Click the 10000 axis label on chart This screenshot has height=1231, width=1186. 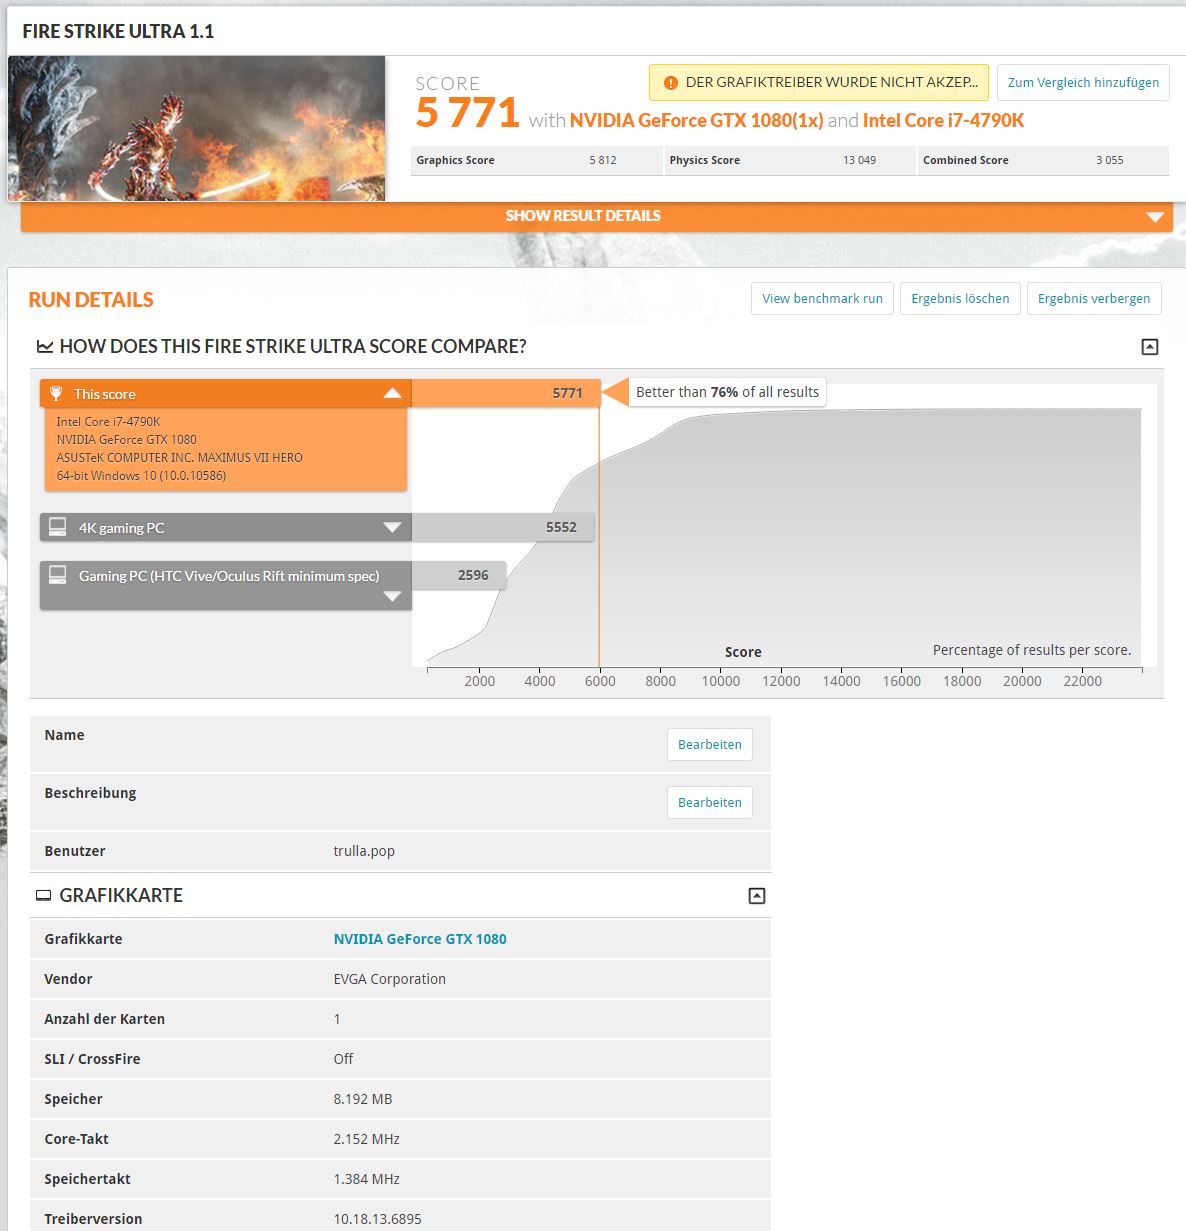click(x=720, y=681)
